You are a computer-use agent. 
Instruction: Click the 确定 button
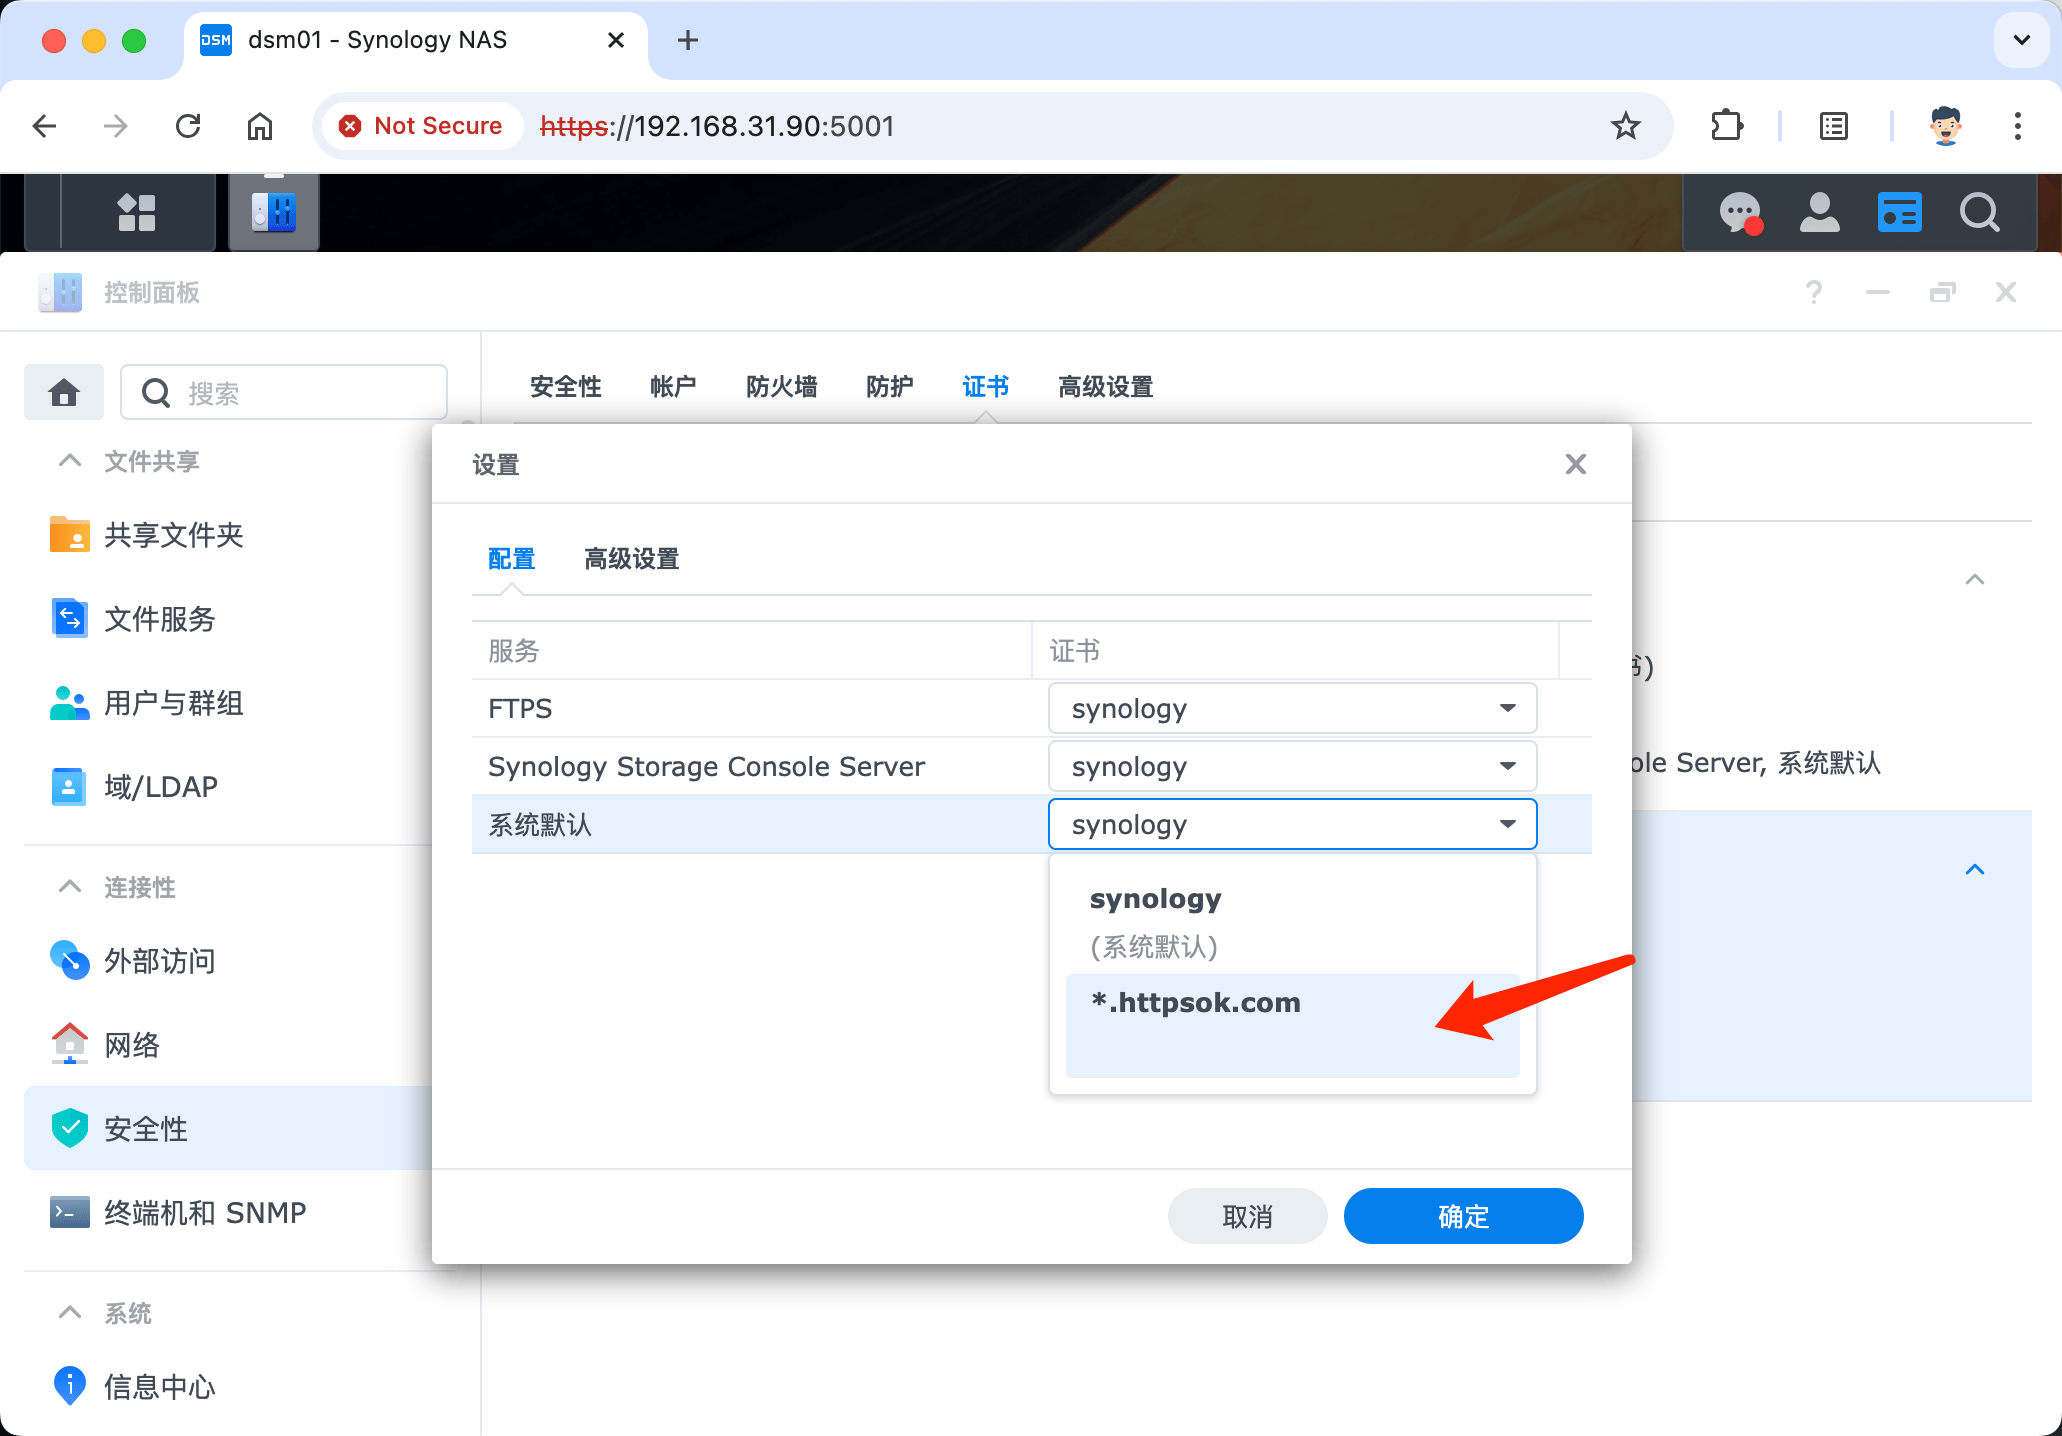[1462, 1216]
